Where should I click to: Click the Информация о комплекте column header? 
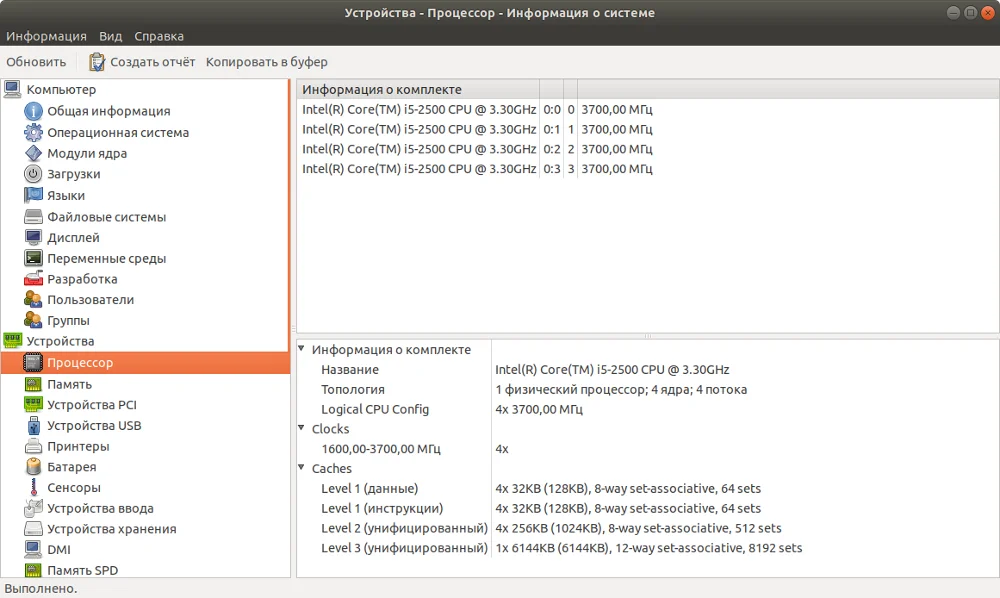pyautogui.click(x=418, y=89)
